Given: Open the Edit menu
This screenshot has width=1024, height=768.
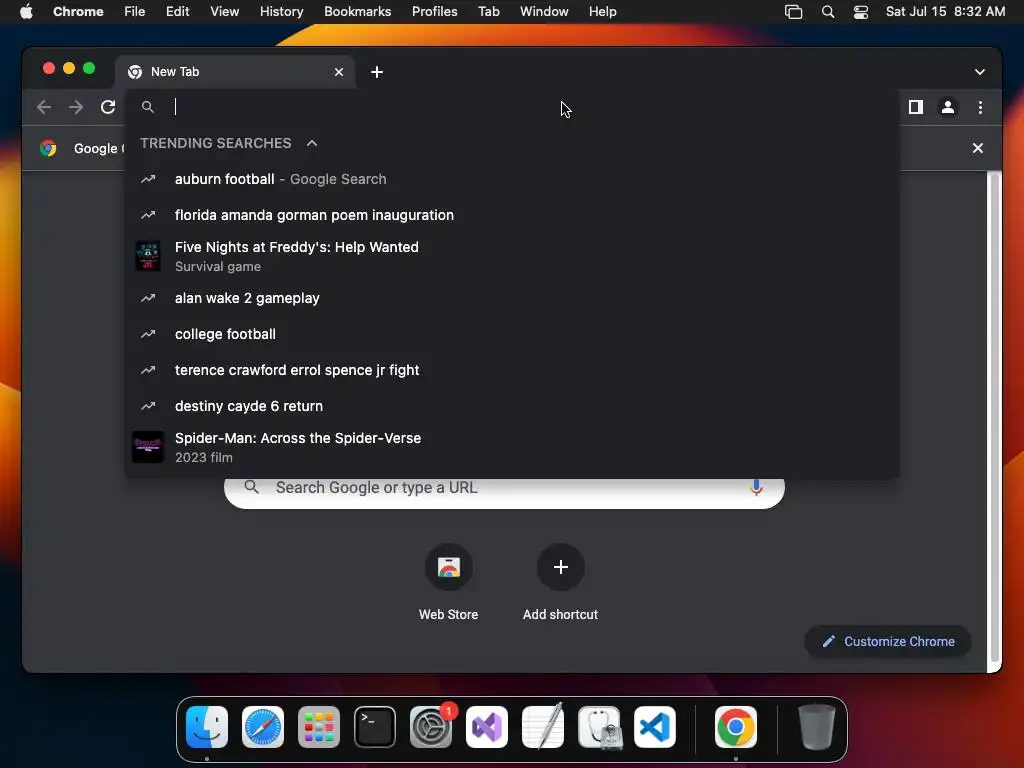Looking at the screenshot, I should (177, 11).
